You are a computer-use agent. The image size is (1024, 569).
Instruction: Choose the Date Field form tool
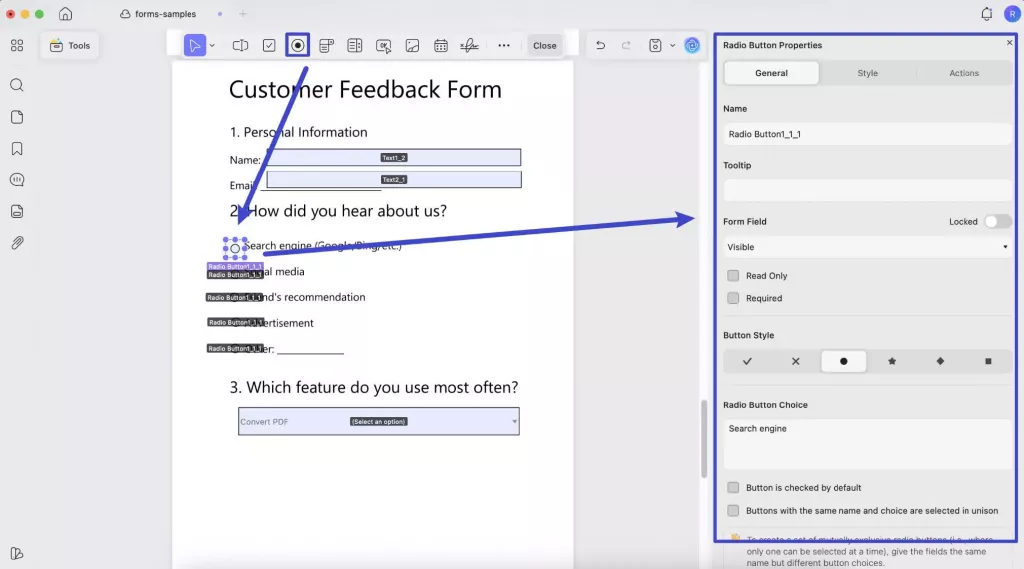[441, 45]
